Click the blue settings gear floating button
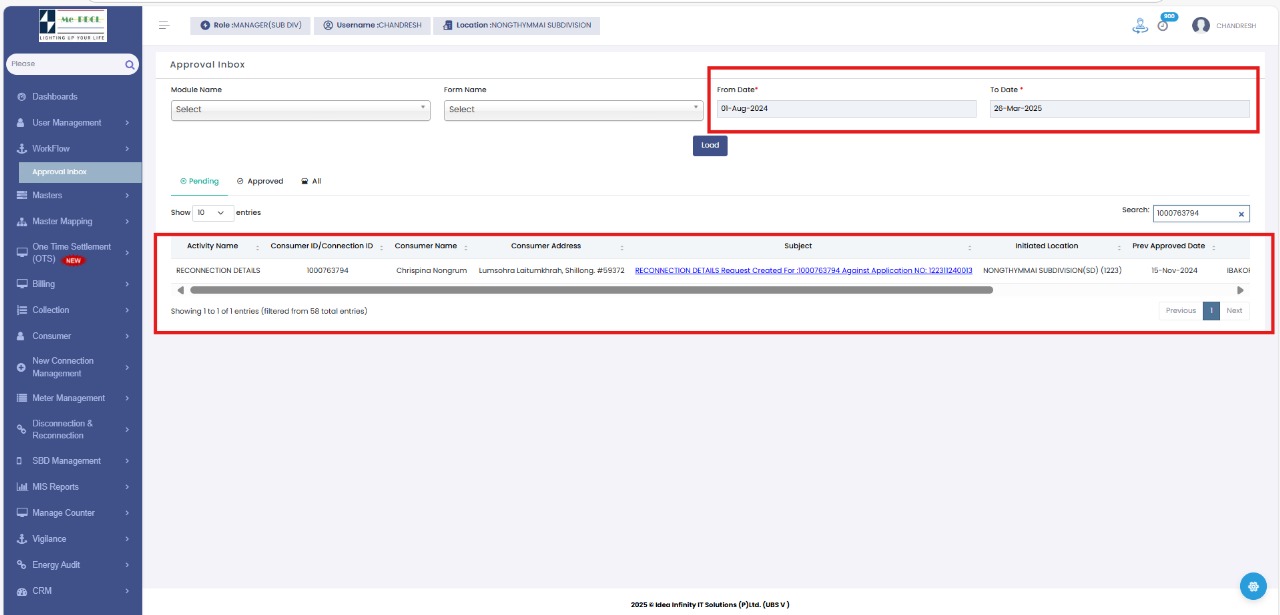This screenshot has width=1280, height=615. point(1253,586)
